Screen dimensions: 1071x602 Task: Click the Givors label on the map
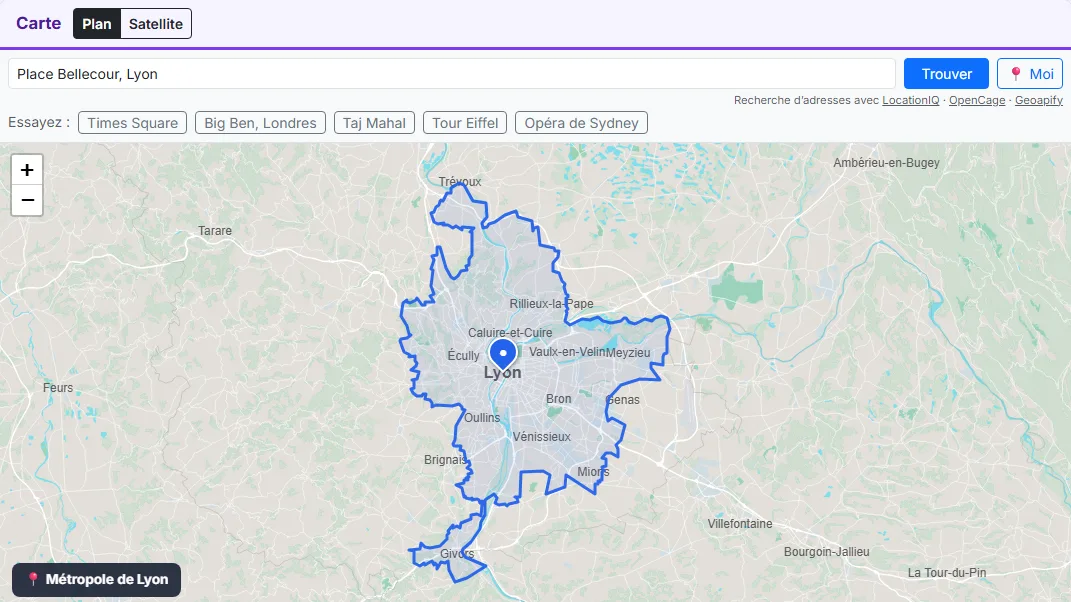click(x=457, y=554)
